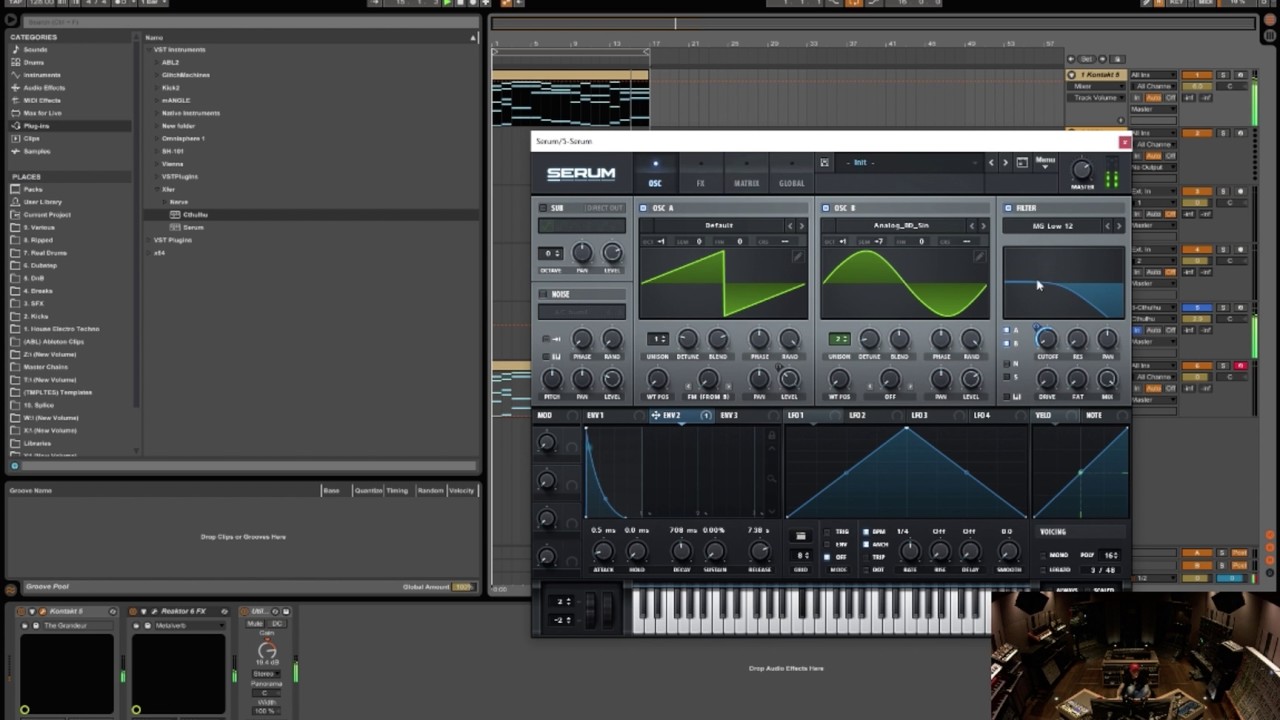Image resolution: width=1280 pixels, height=720 pixels.
Task: Click the OSC A UNISON value box
Action: [x=658, y=339]
